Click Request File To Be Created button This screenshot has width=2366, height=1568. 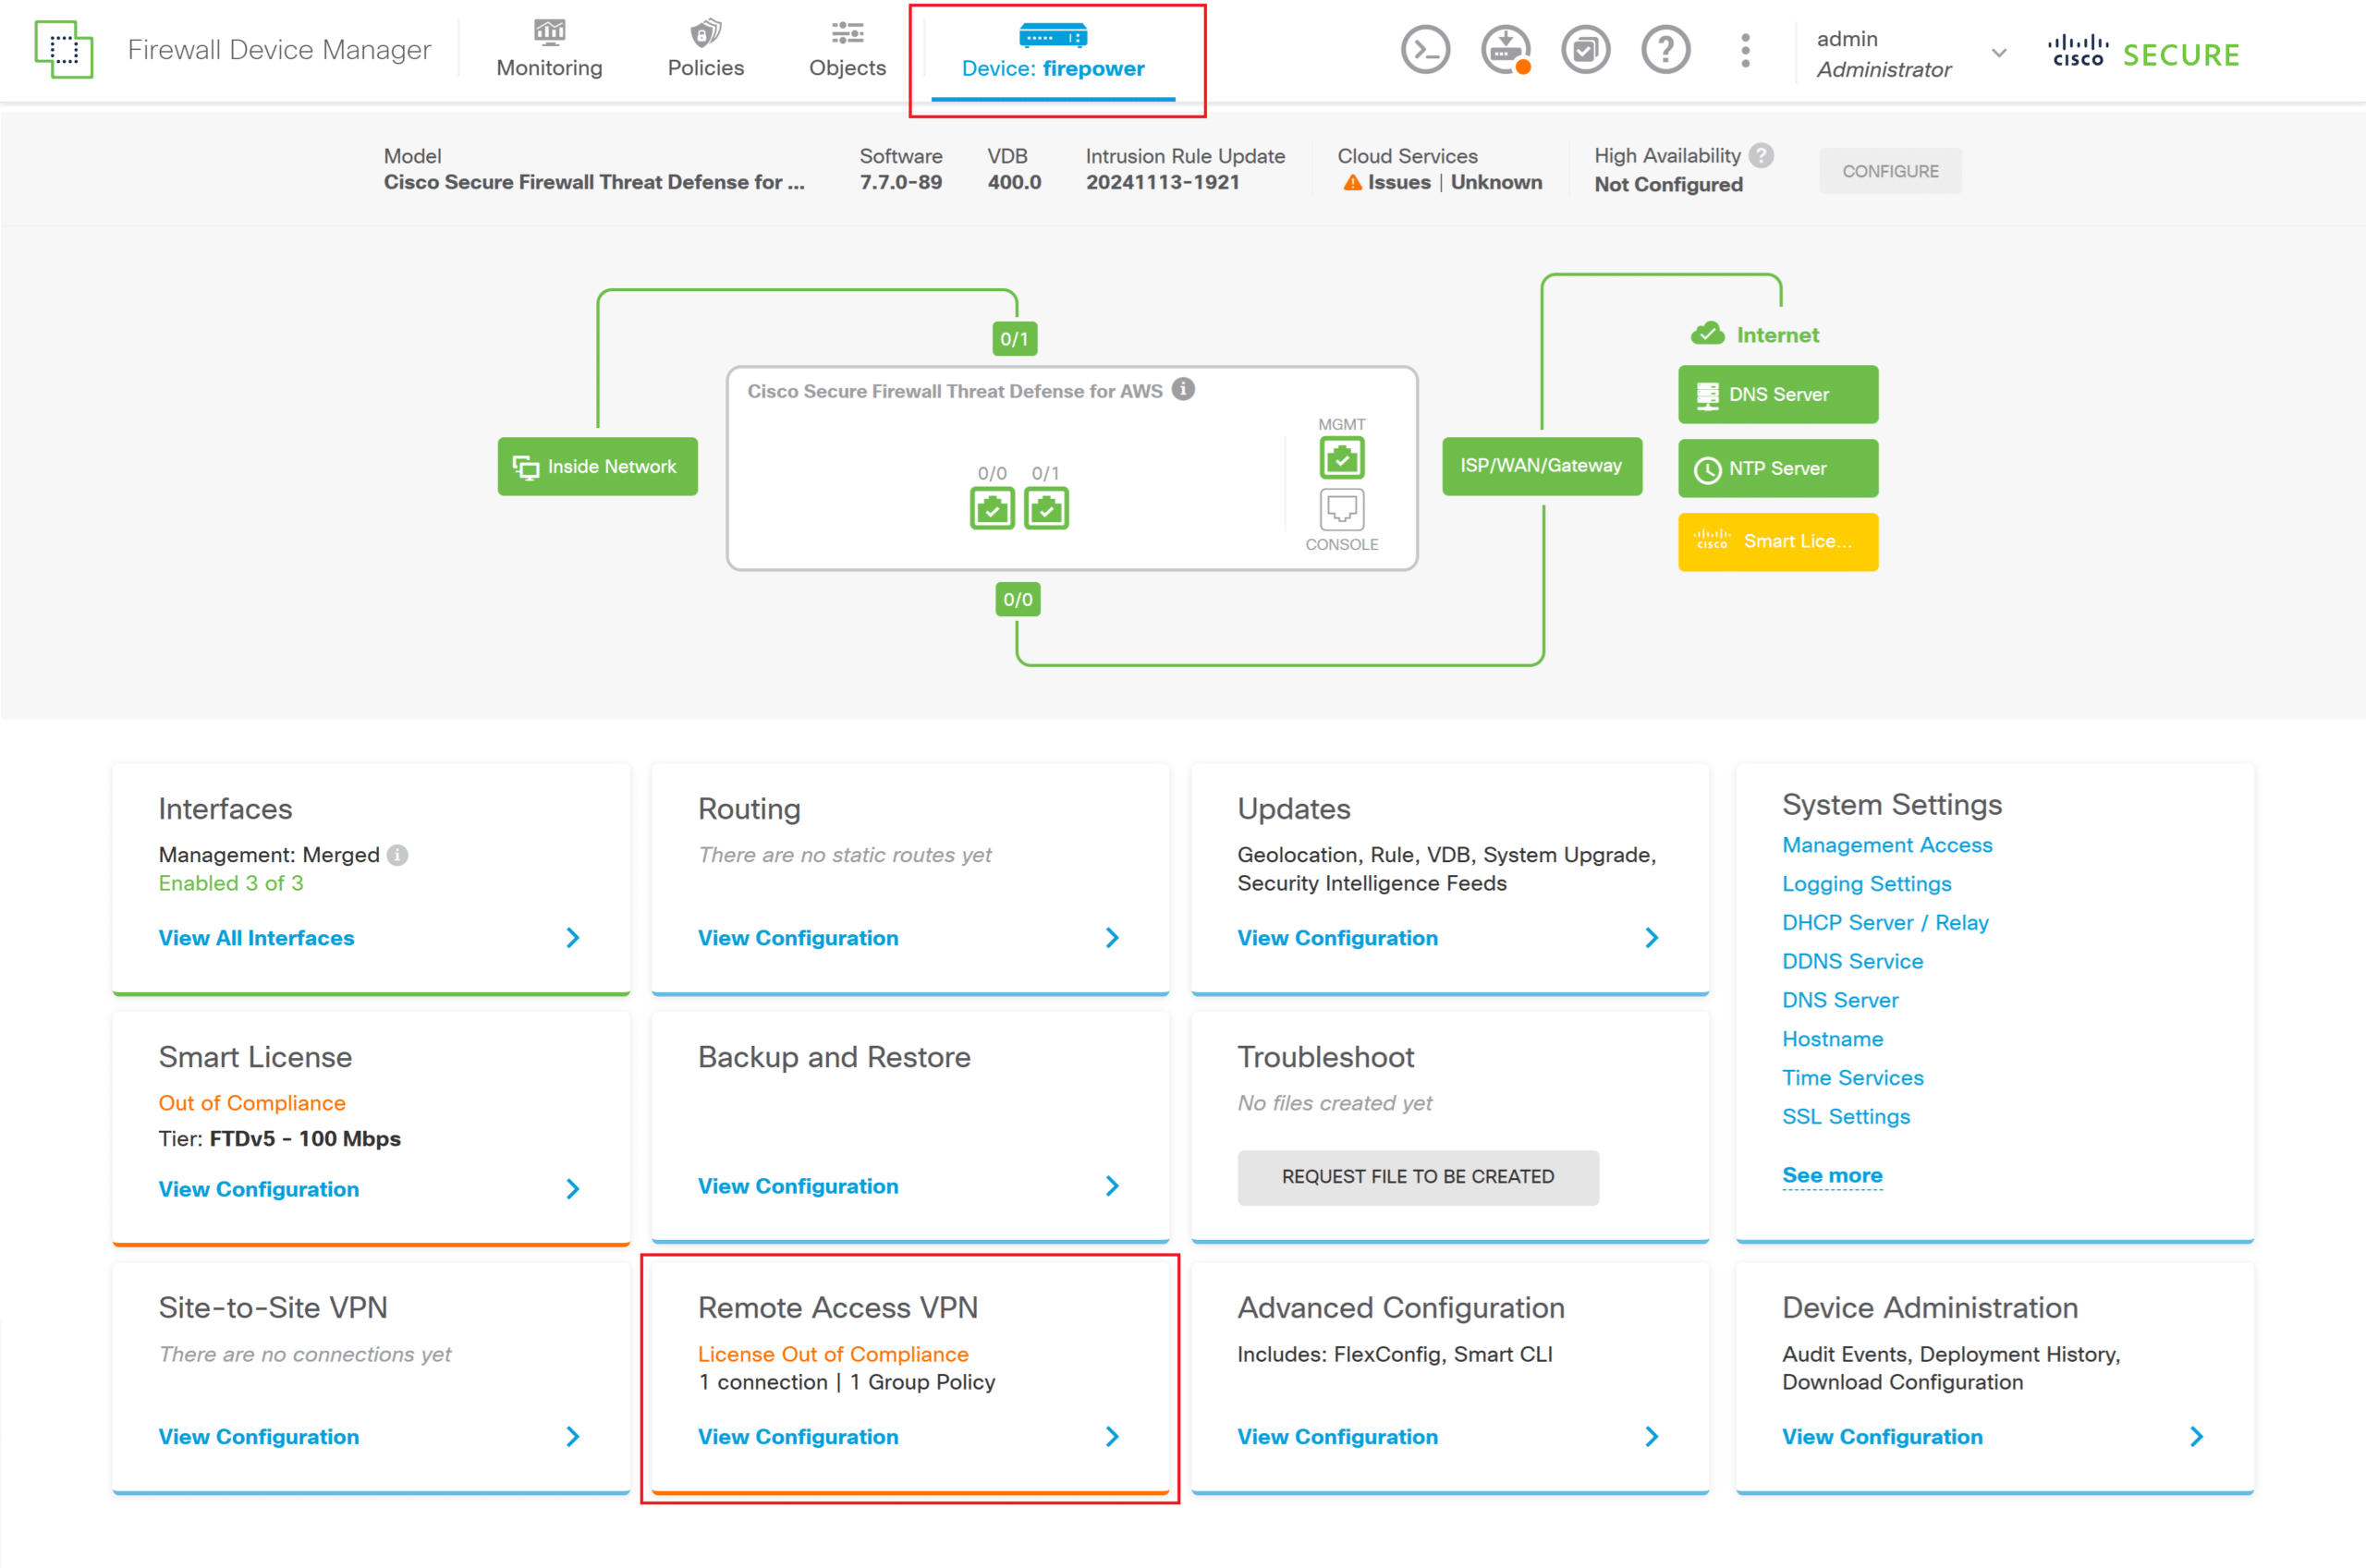(x=1417, y=1177)
